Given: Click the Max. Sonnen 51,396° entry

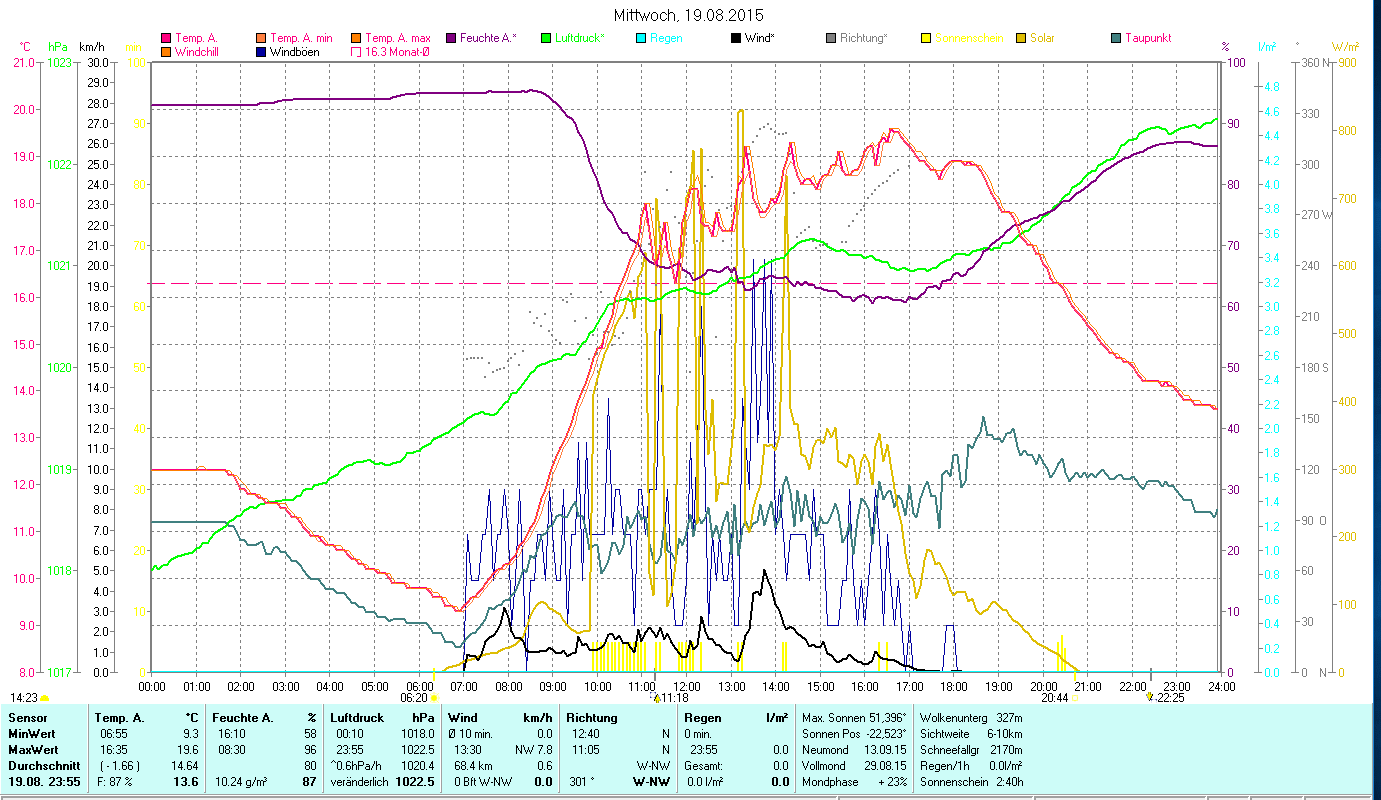Looking at the screenshot, I should [x=855, y=718].
